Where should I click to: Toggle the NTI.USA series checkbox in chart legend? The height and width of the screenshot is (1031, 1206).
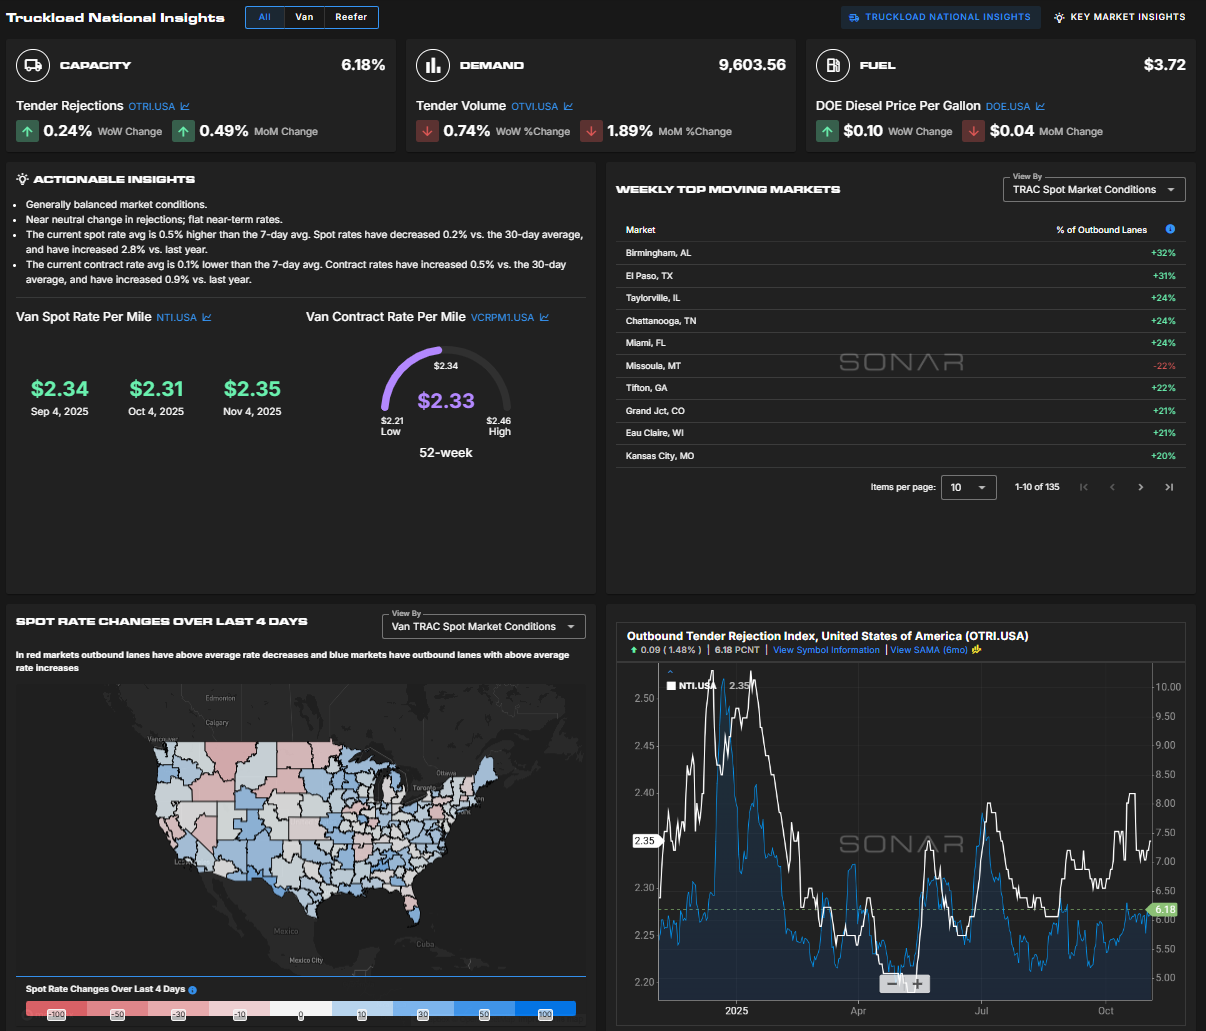point(672,686)
